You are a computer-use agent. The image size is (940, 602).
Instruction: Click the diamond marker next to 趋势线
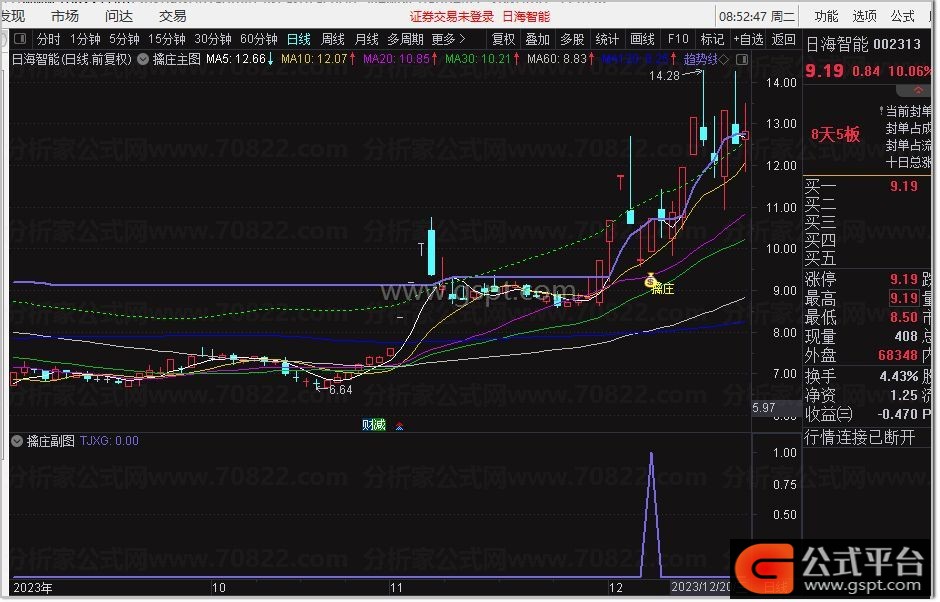click(725, 59)
